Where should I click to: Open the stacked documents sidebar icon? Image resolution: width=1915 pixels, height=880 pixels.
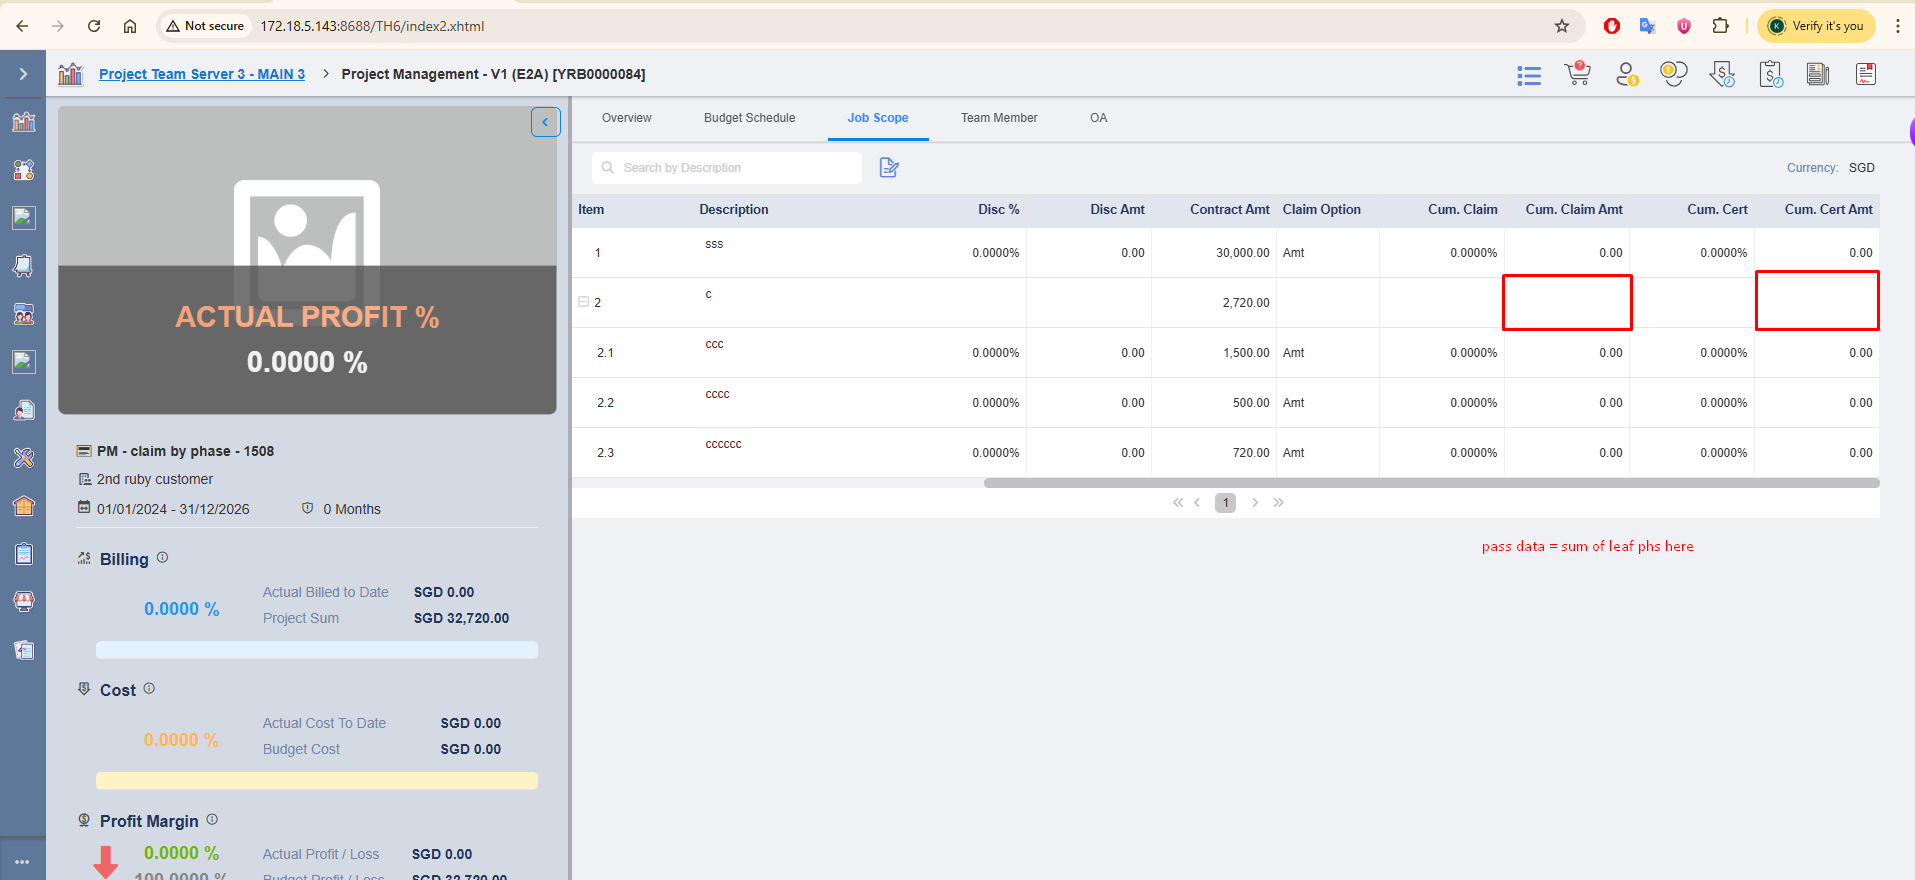tap(24, 650)
